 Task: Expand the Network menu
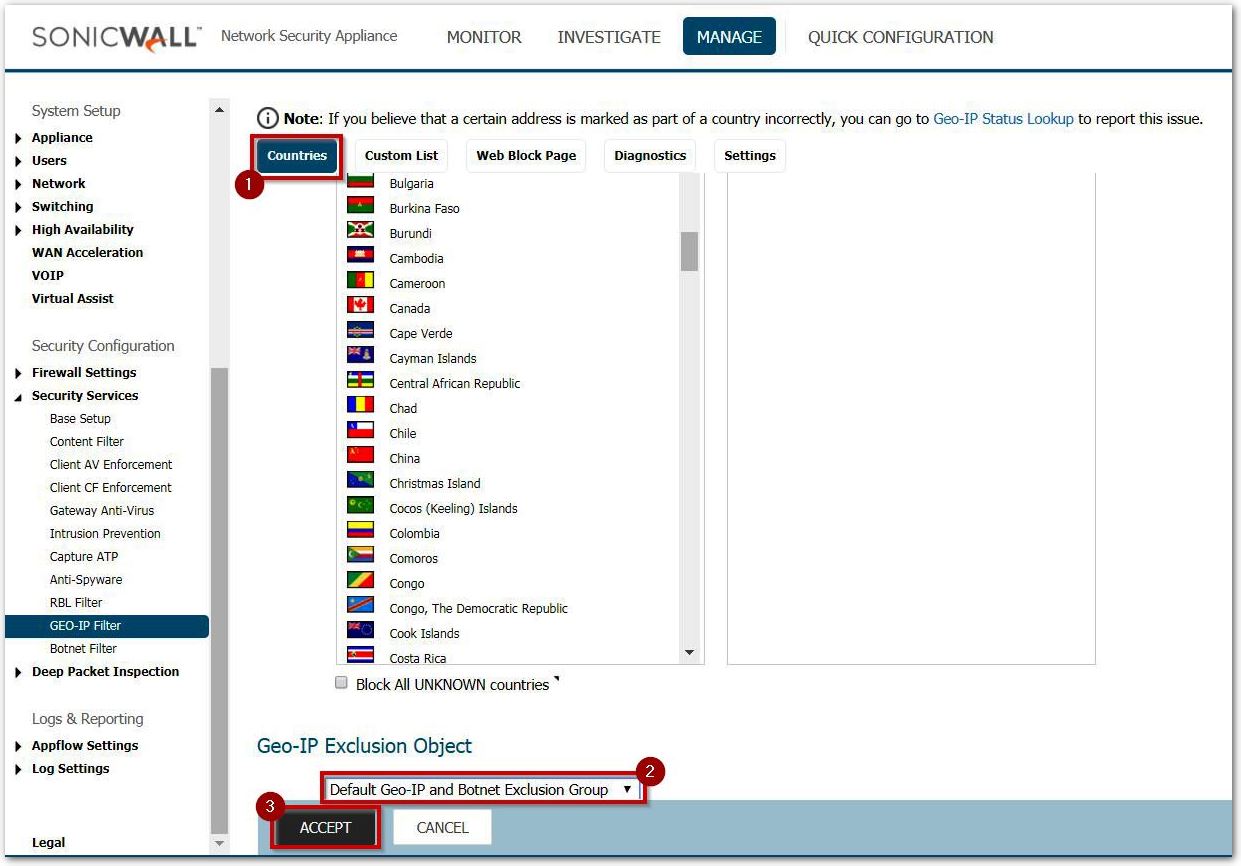20,184
